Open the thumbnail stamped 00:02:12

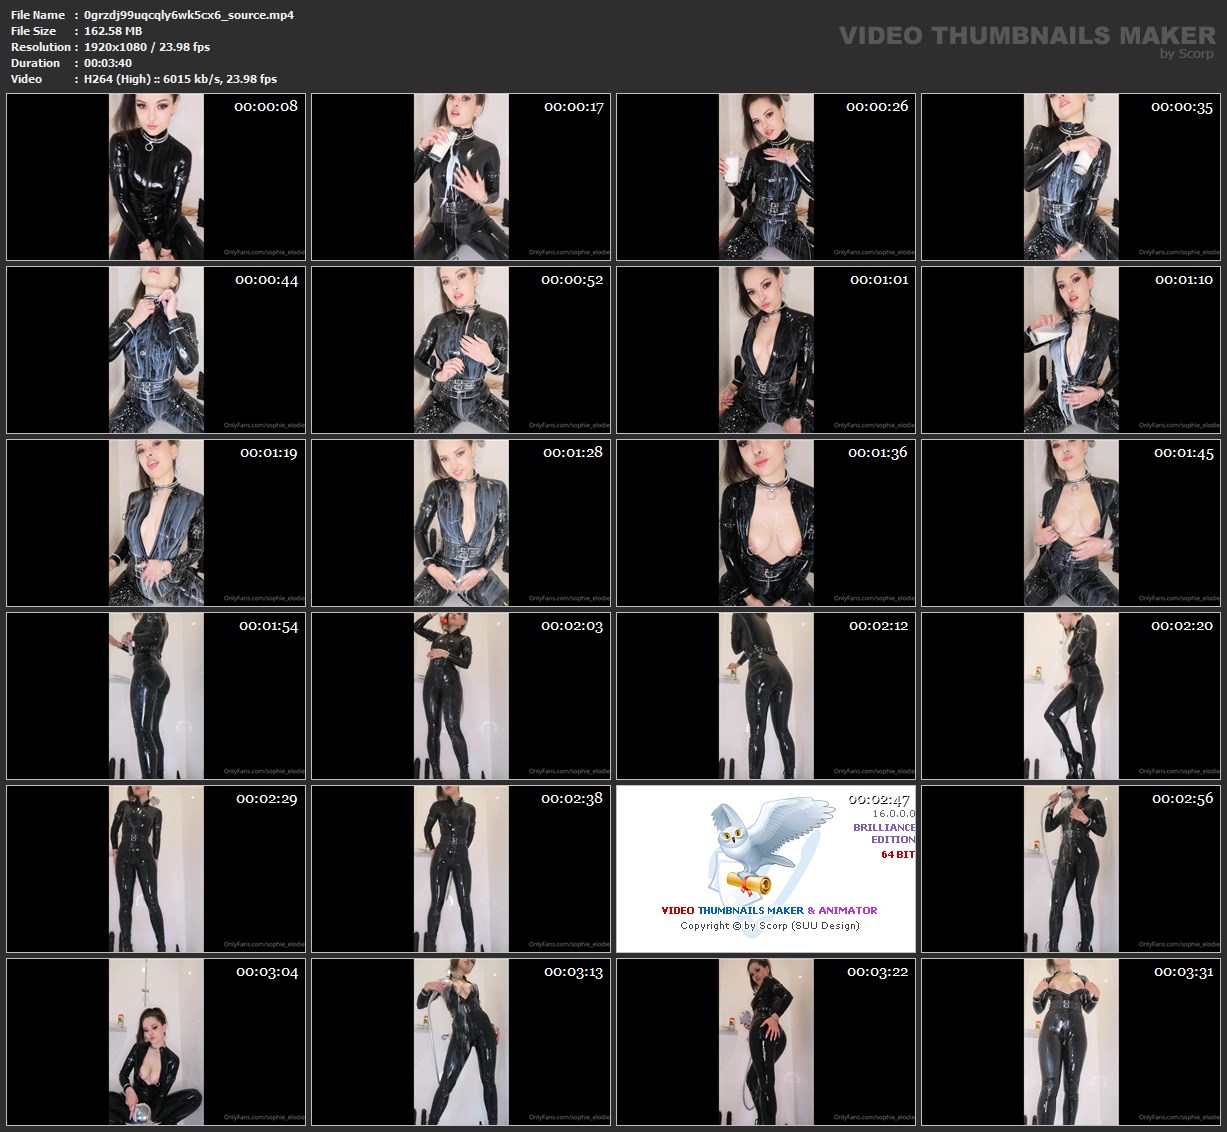point(766,696)
